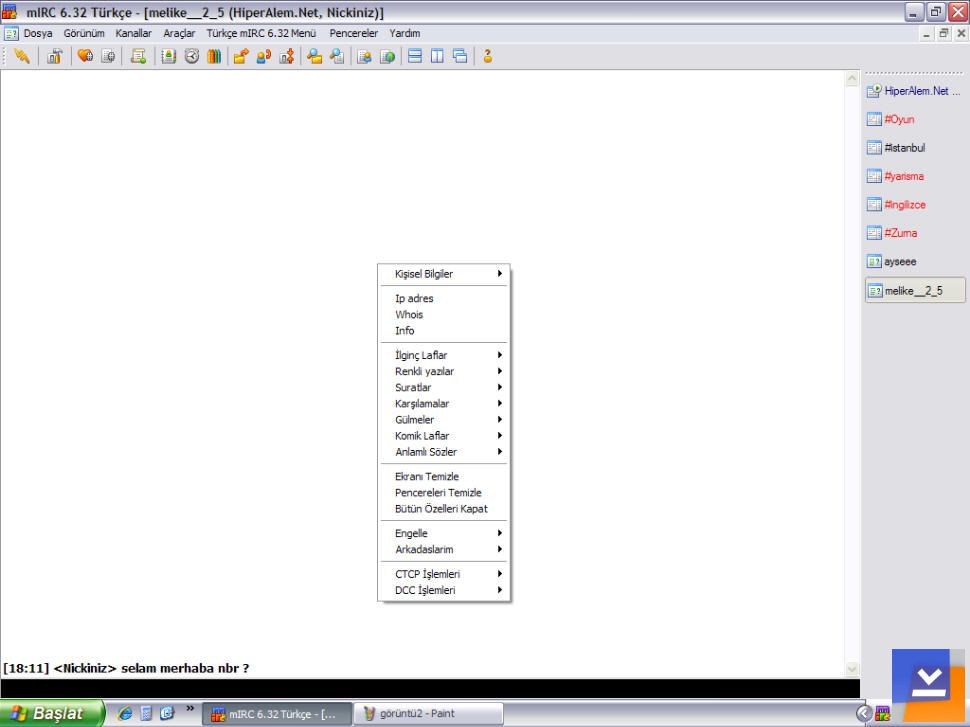The image size is (970, 727).
Task: Open the Pencereler menu
Action: [x=353, y=33]
